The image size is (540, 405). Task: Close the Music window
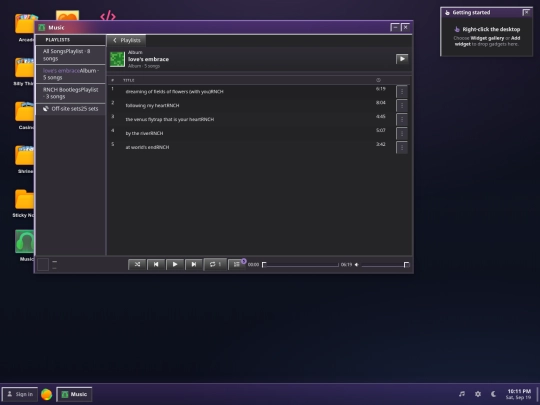(x=406, y=27)
